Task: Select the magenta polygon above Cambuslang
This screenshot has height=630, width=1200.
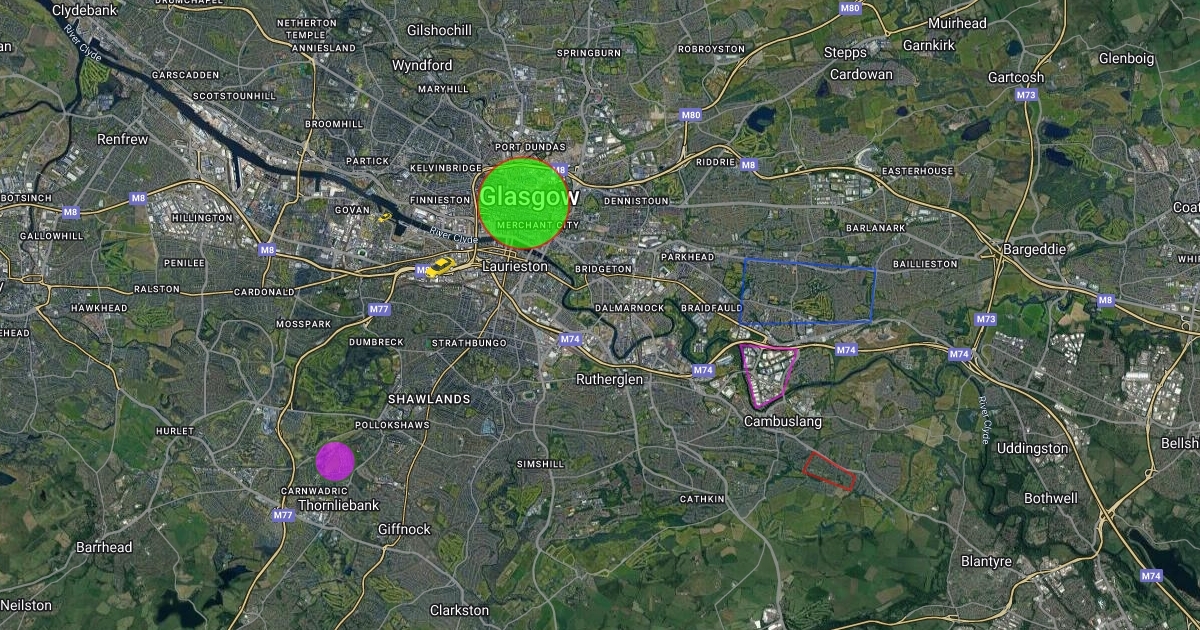Action: click(x=768, y=375)
